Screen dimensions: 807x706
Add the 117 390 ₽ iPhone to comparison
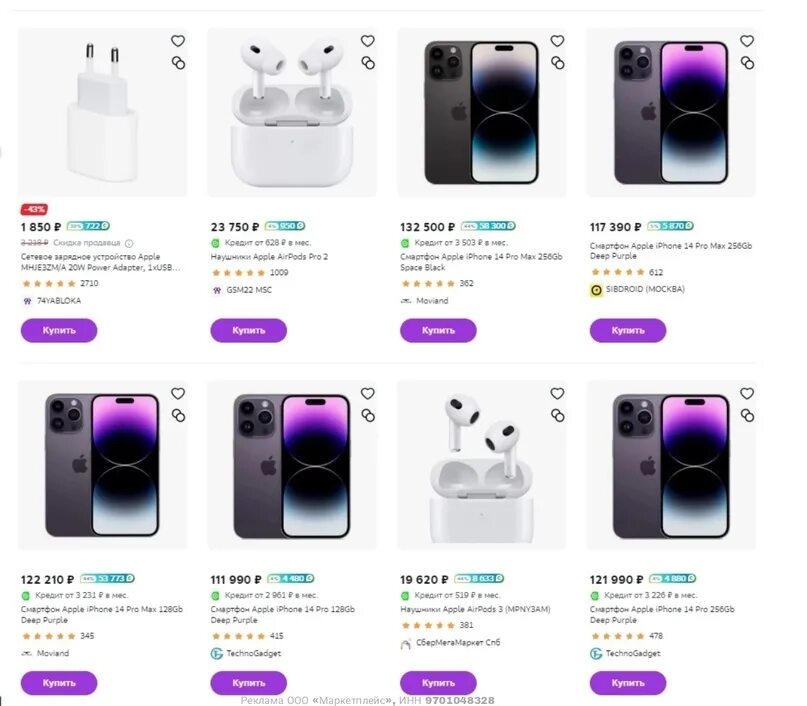tap(747, 63)
